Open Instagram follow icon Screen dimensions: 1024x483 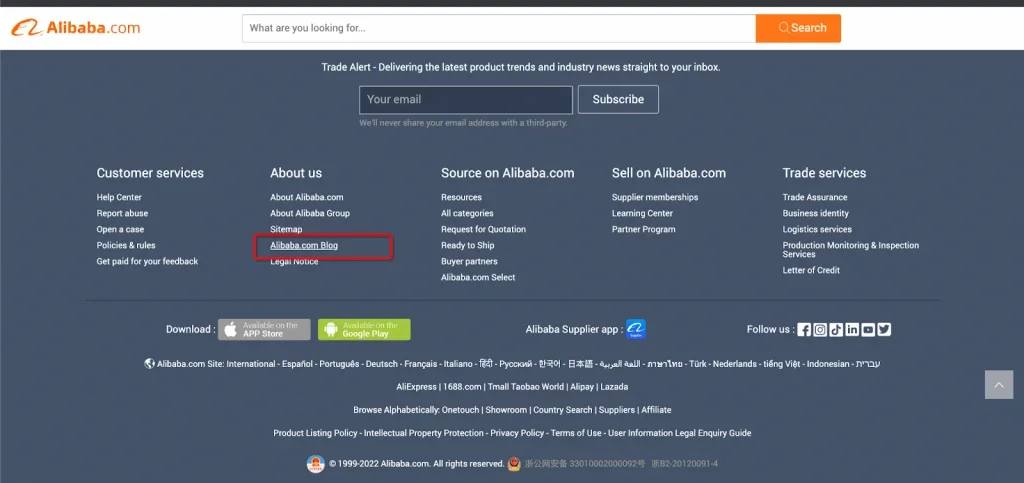point(820,330)
